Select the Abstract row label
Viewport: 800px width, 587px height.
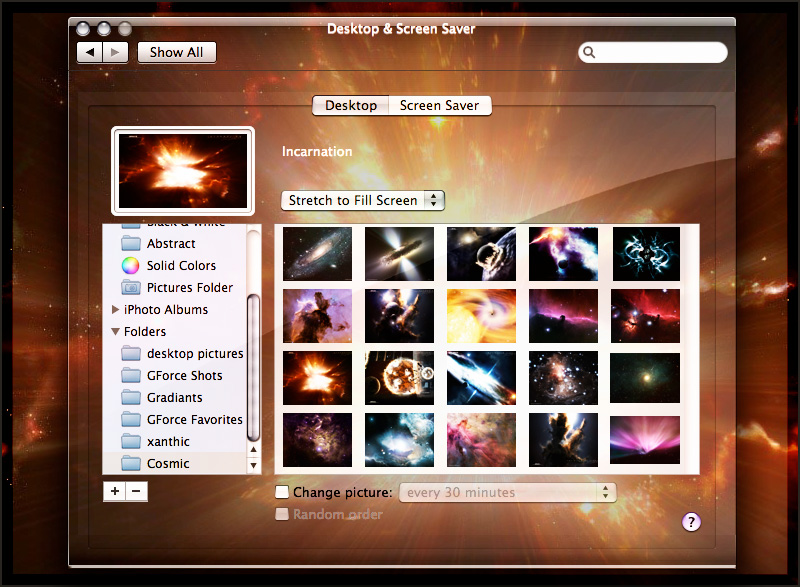(x=171, y=244)
